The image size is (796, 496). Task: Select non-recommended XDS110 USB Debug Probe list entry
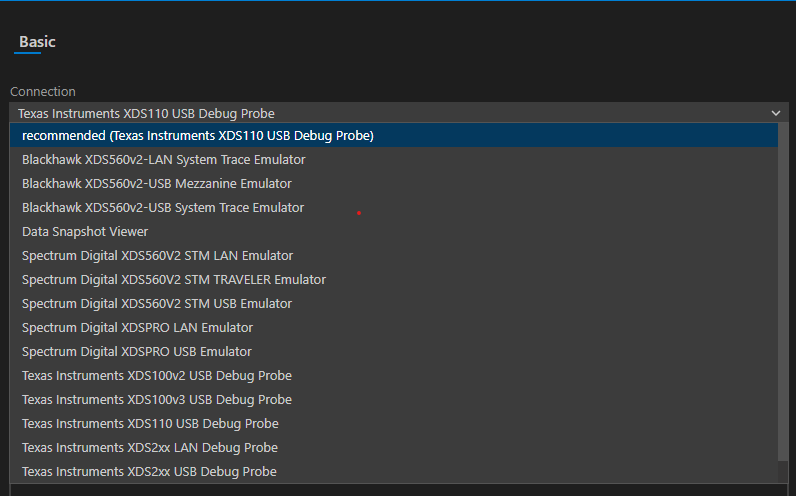[150, 424]
